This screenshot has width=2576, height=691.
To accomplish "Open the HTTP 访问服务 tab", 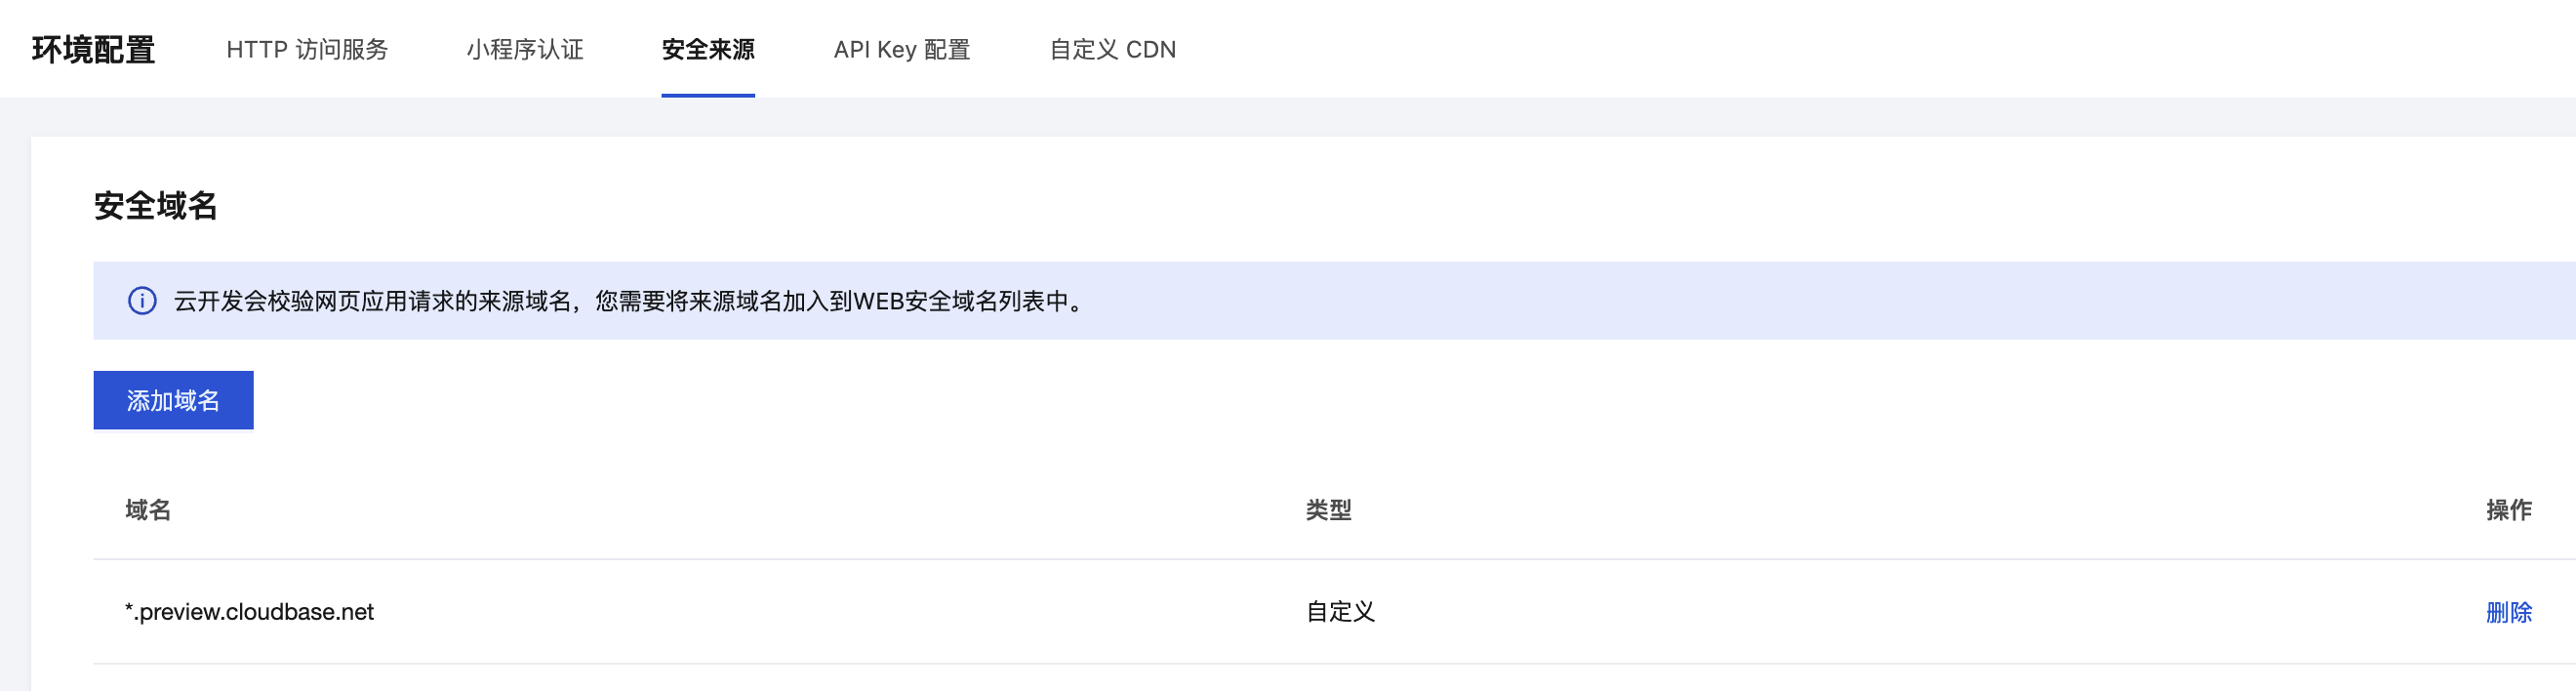I will (307, 49).
